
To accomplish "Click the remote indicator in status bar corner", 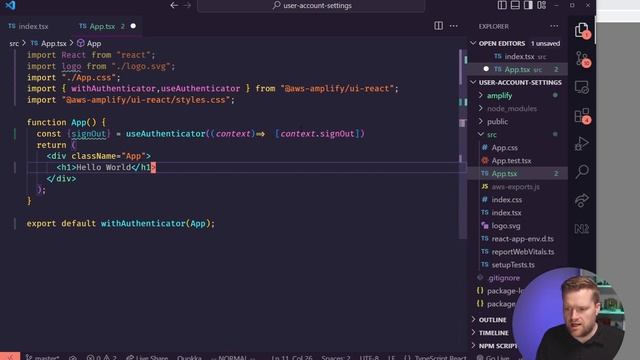I will 10,356.
